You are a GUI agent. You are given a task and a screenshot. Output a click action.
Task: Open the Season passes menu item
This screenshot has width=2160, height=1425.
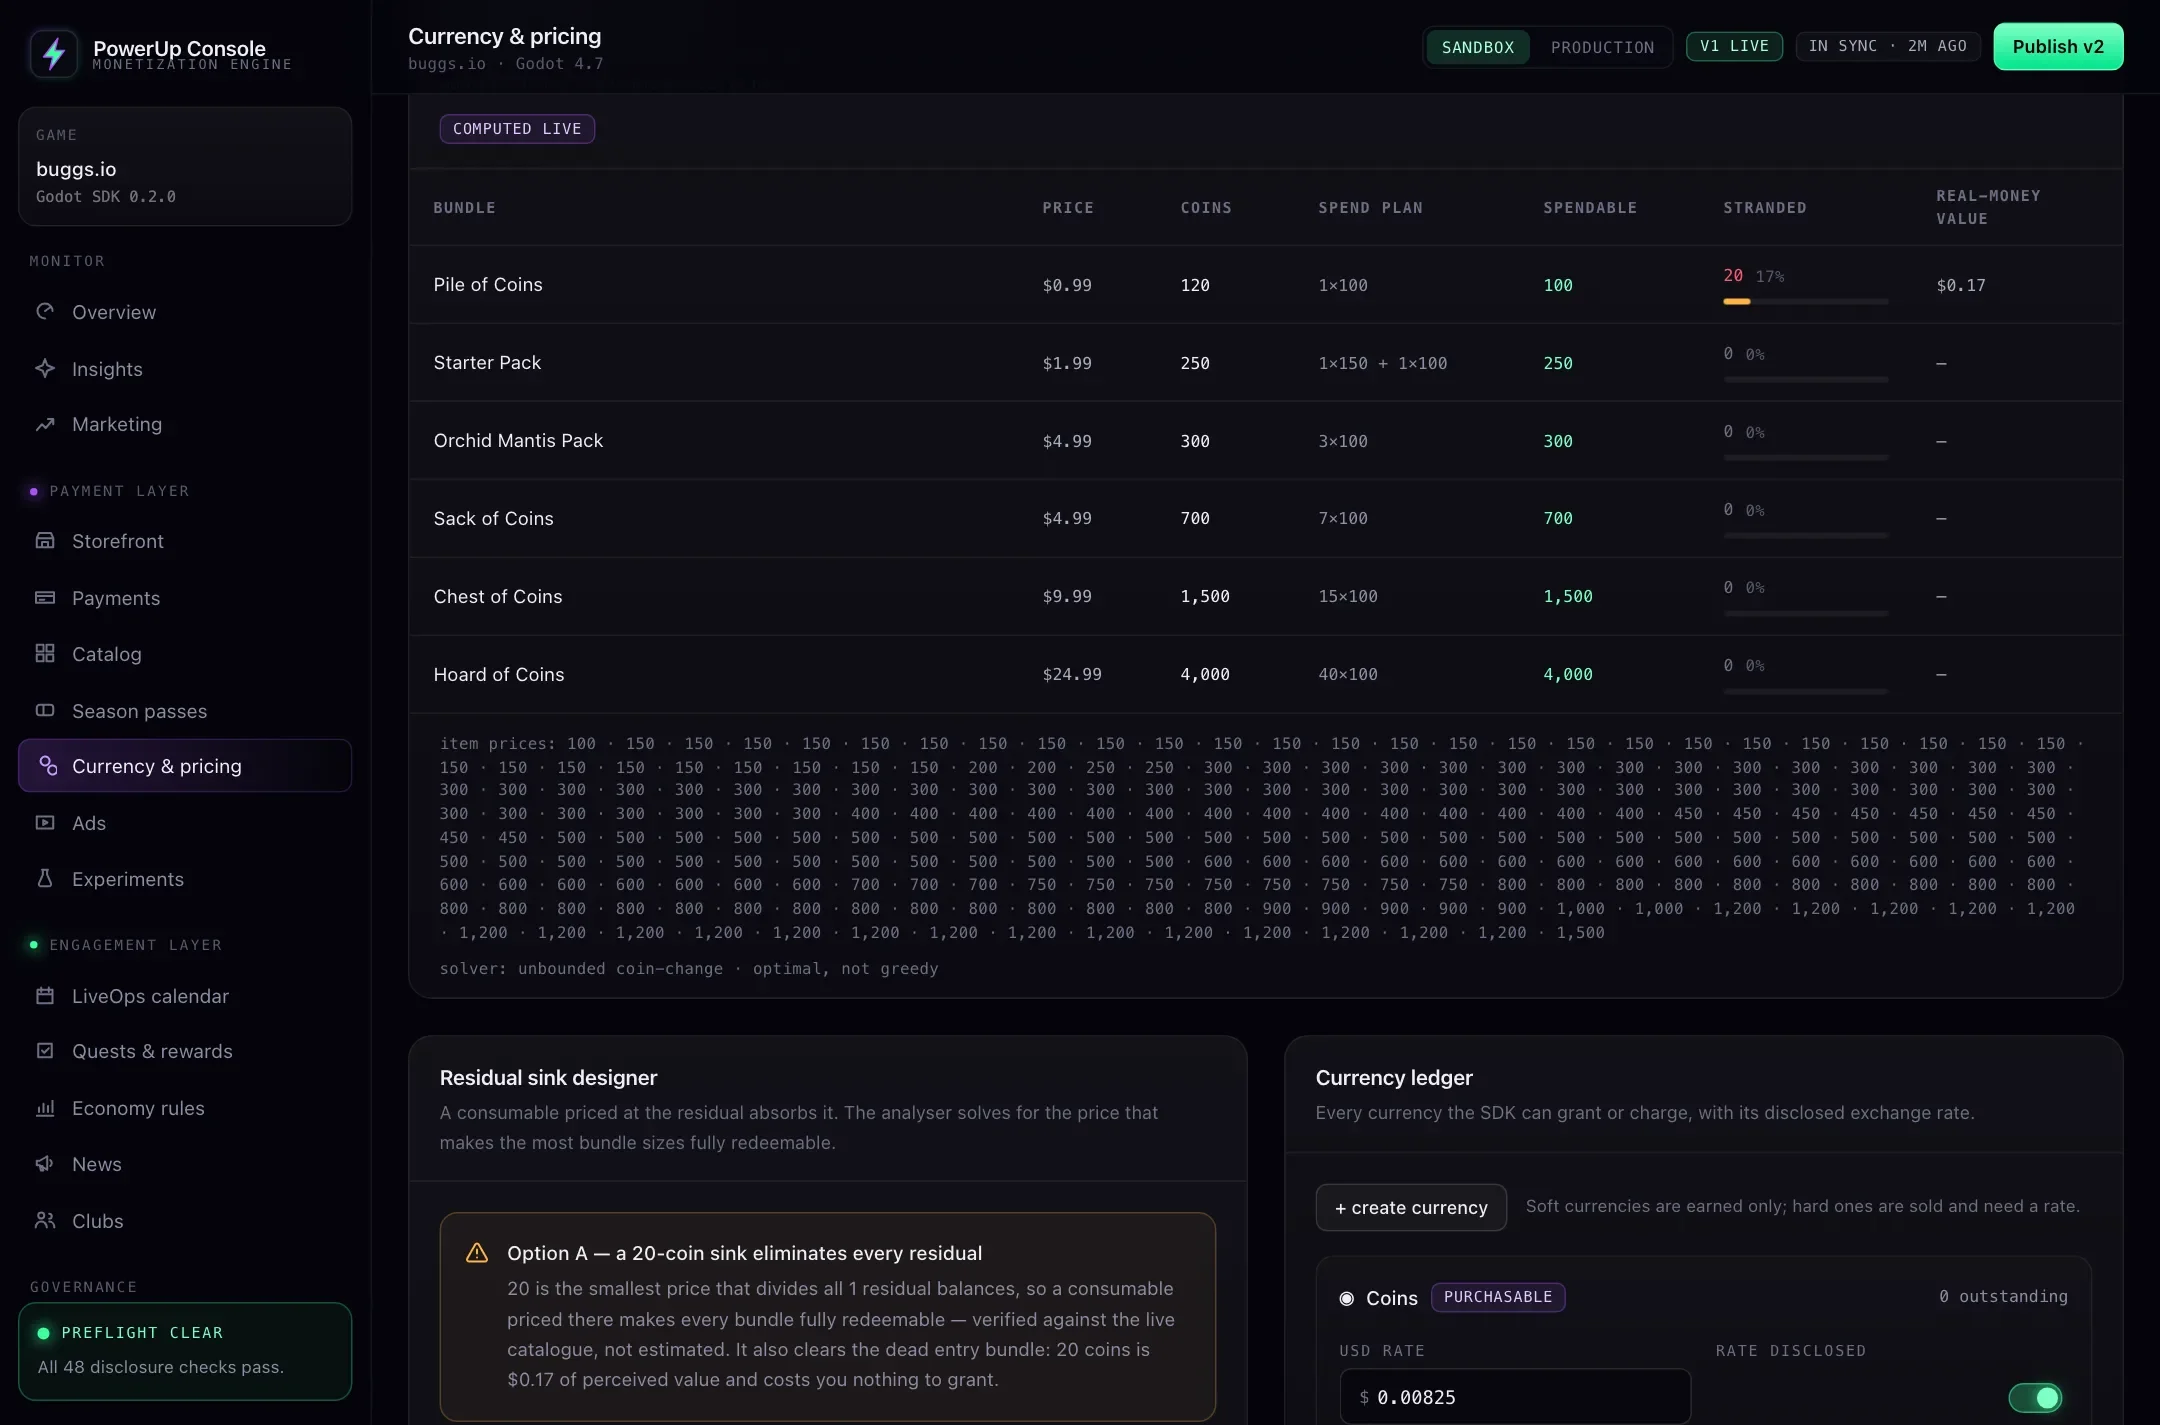185,711
